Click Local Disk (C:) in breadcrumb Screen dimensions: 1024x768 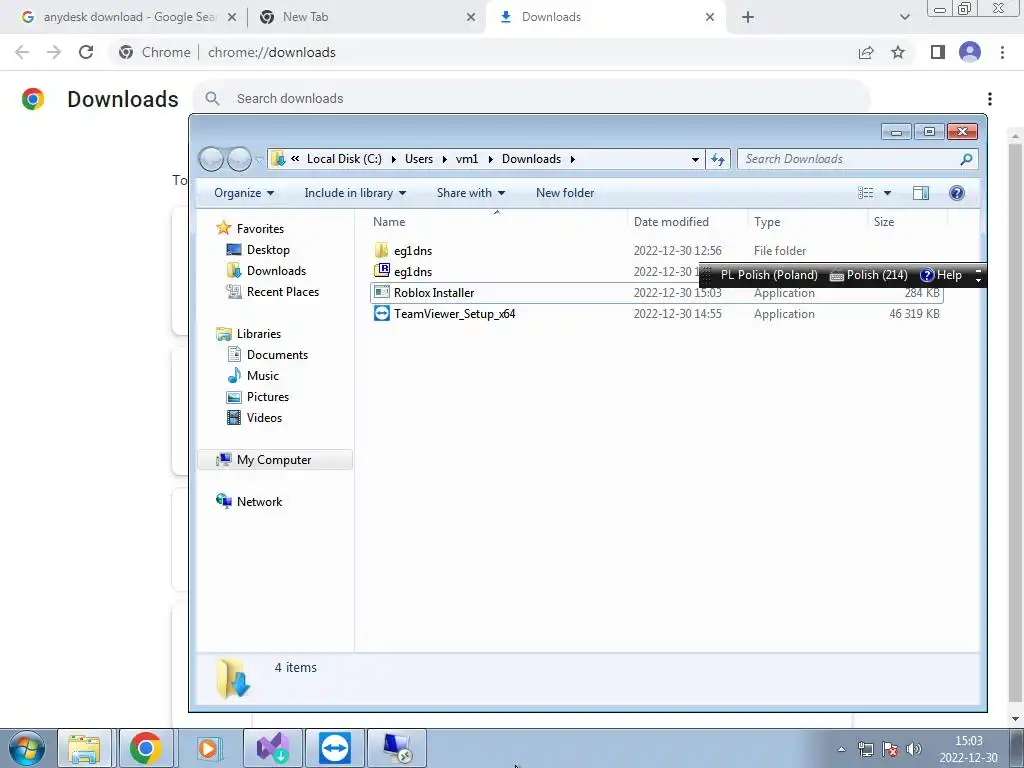[344, 159]
